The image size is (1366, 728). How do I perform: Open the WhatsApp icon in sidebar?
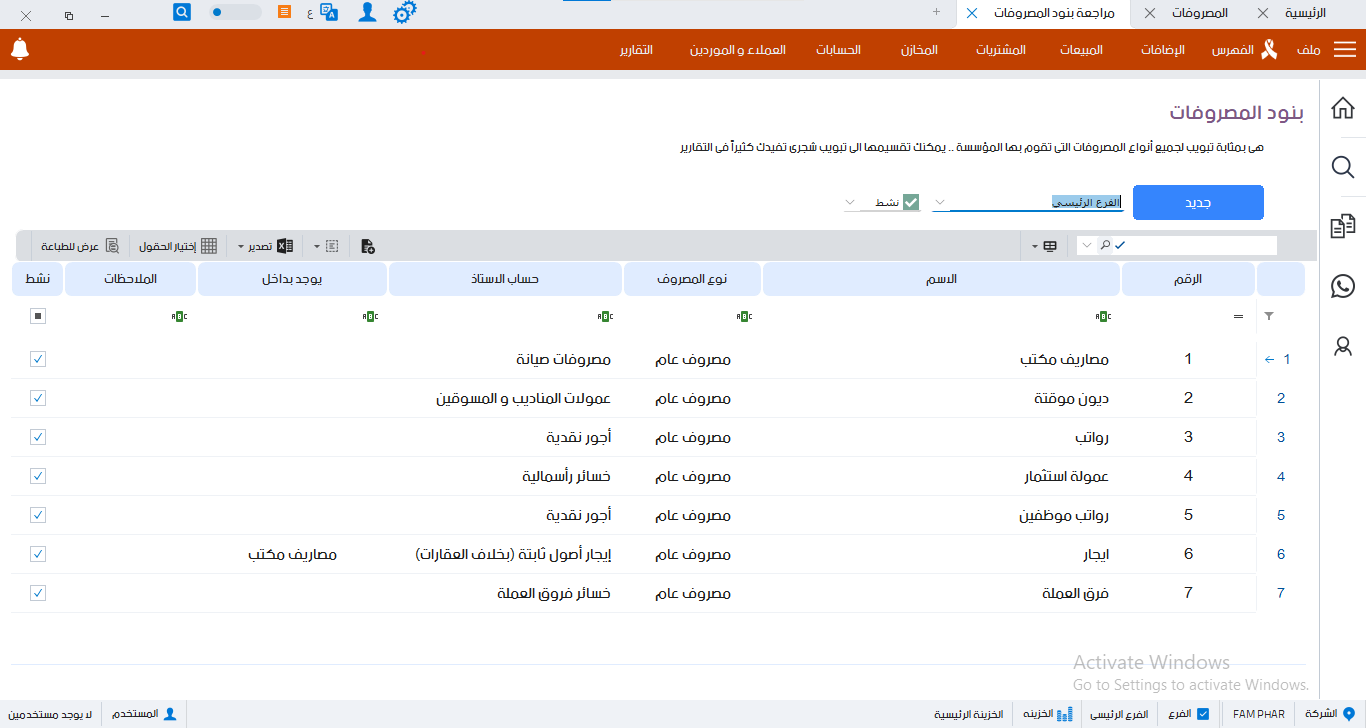tap(1343, 286)
